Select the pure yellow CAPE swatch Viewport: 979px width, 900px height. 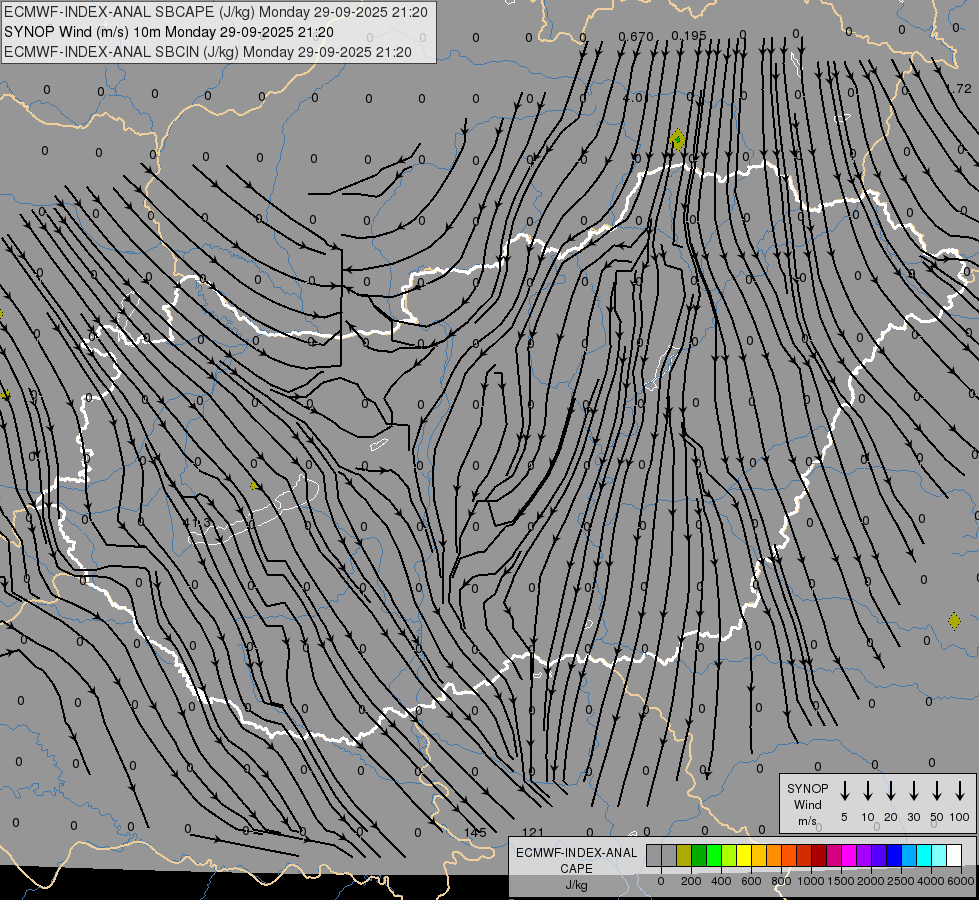[x=744, y=855]
